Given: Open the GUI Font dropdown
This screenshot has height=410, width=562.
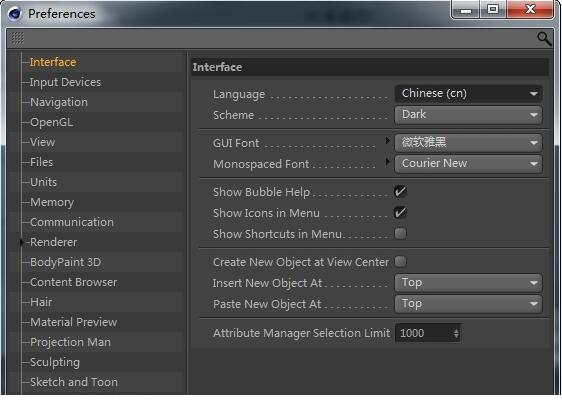Looking at the screenshot, I should (x=468, y=143).
